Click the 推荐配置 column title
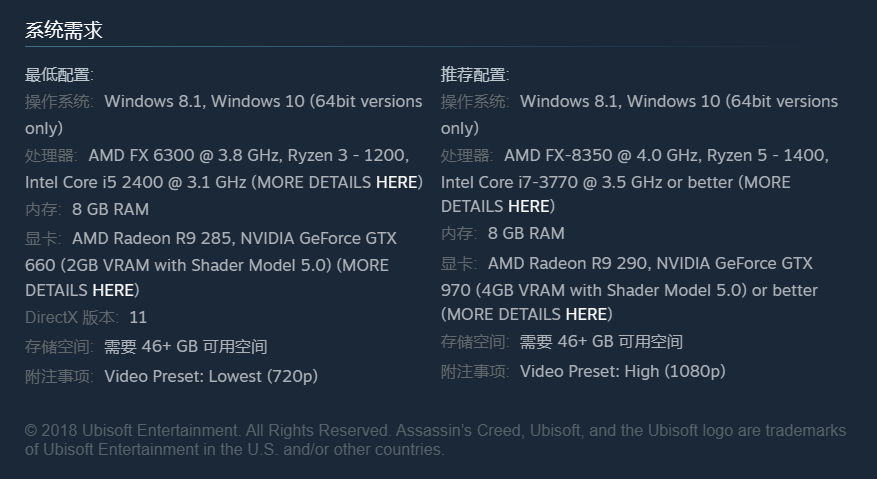The width and height of the screenshot is (877, 479). tap(475, 74)
